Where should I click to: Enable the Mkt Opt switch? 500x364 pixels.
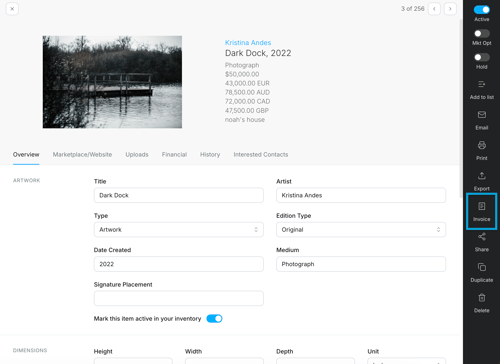482,33
